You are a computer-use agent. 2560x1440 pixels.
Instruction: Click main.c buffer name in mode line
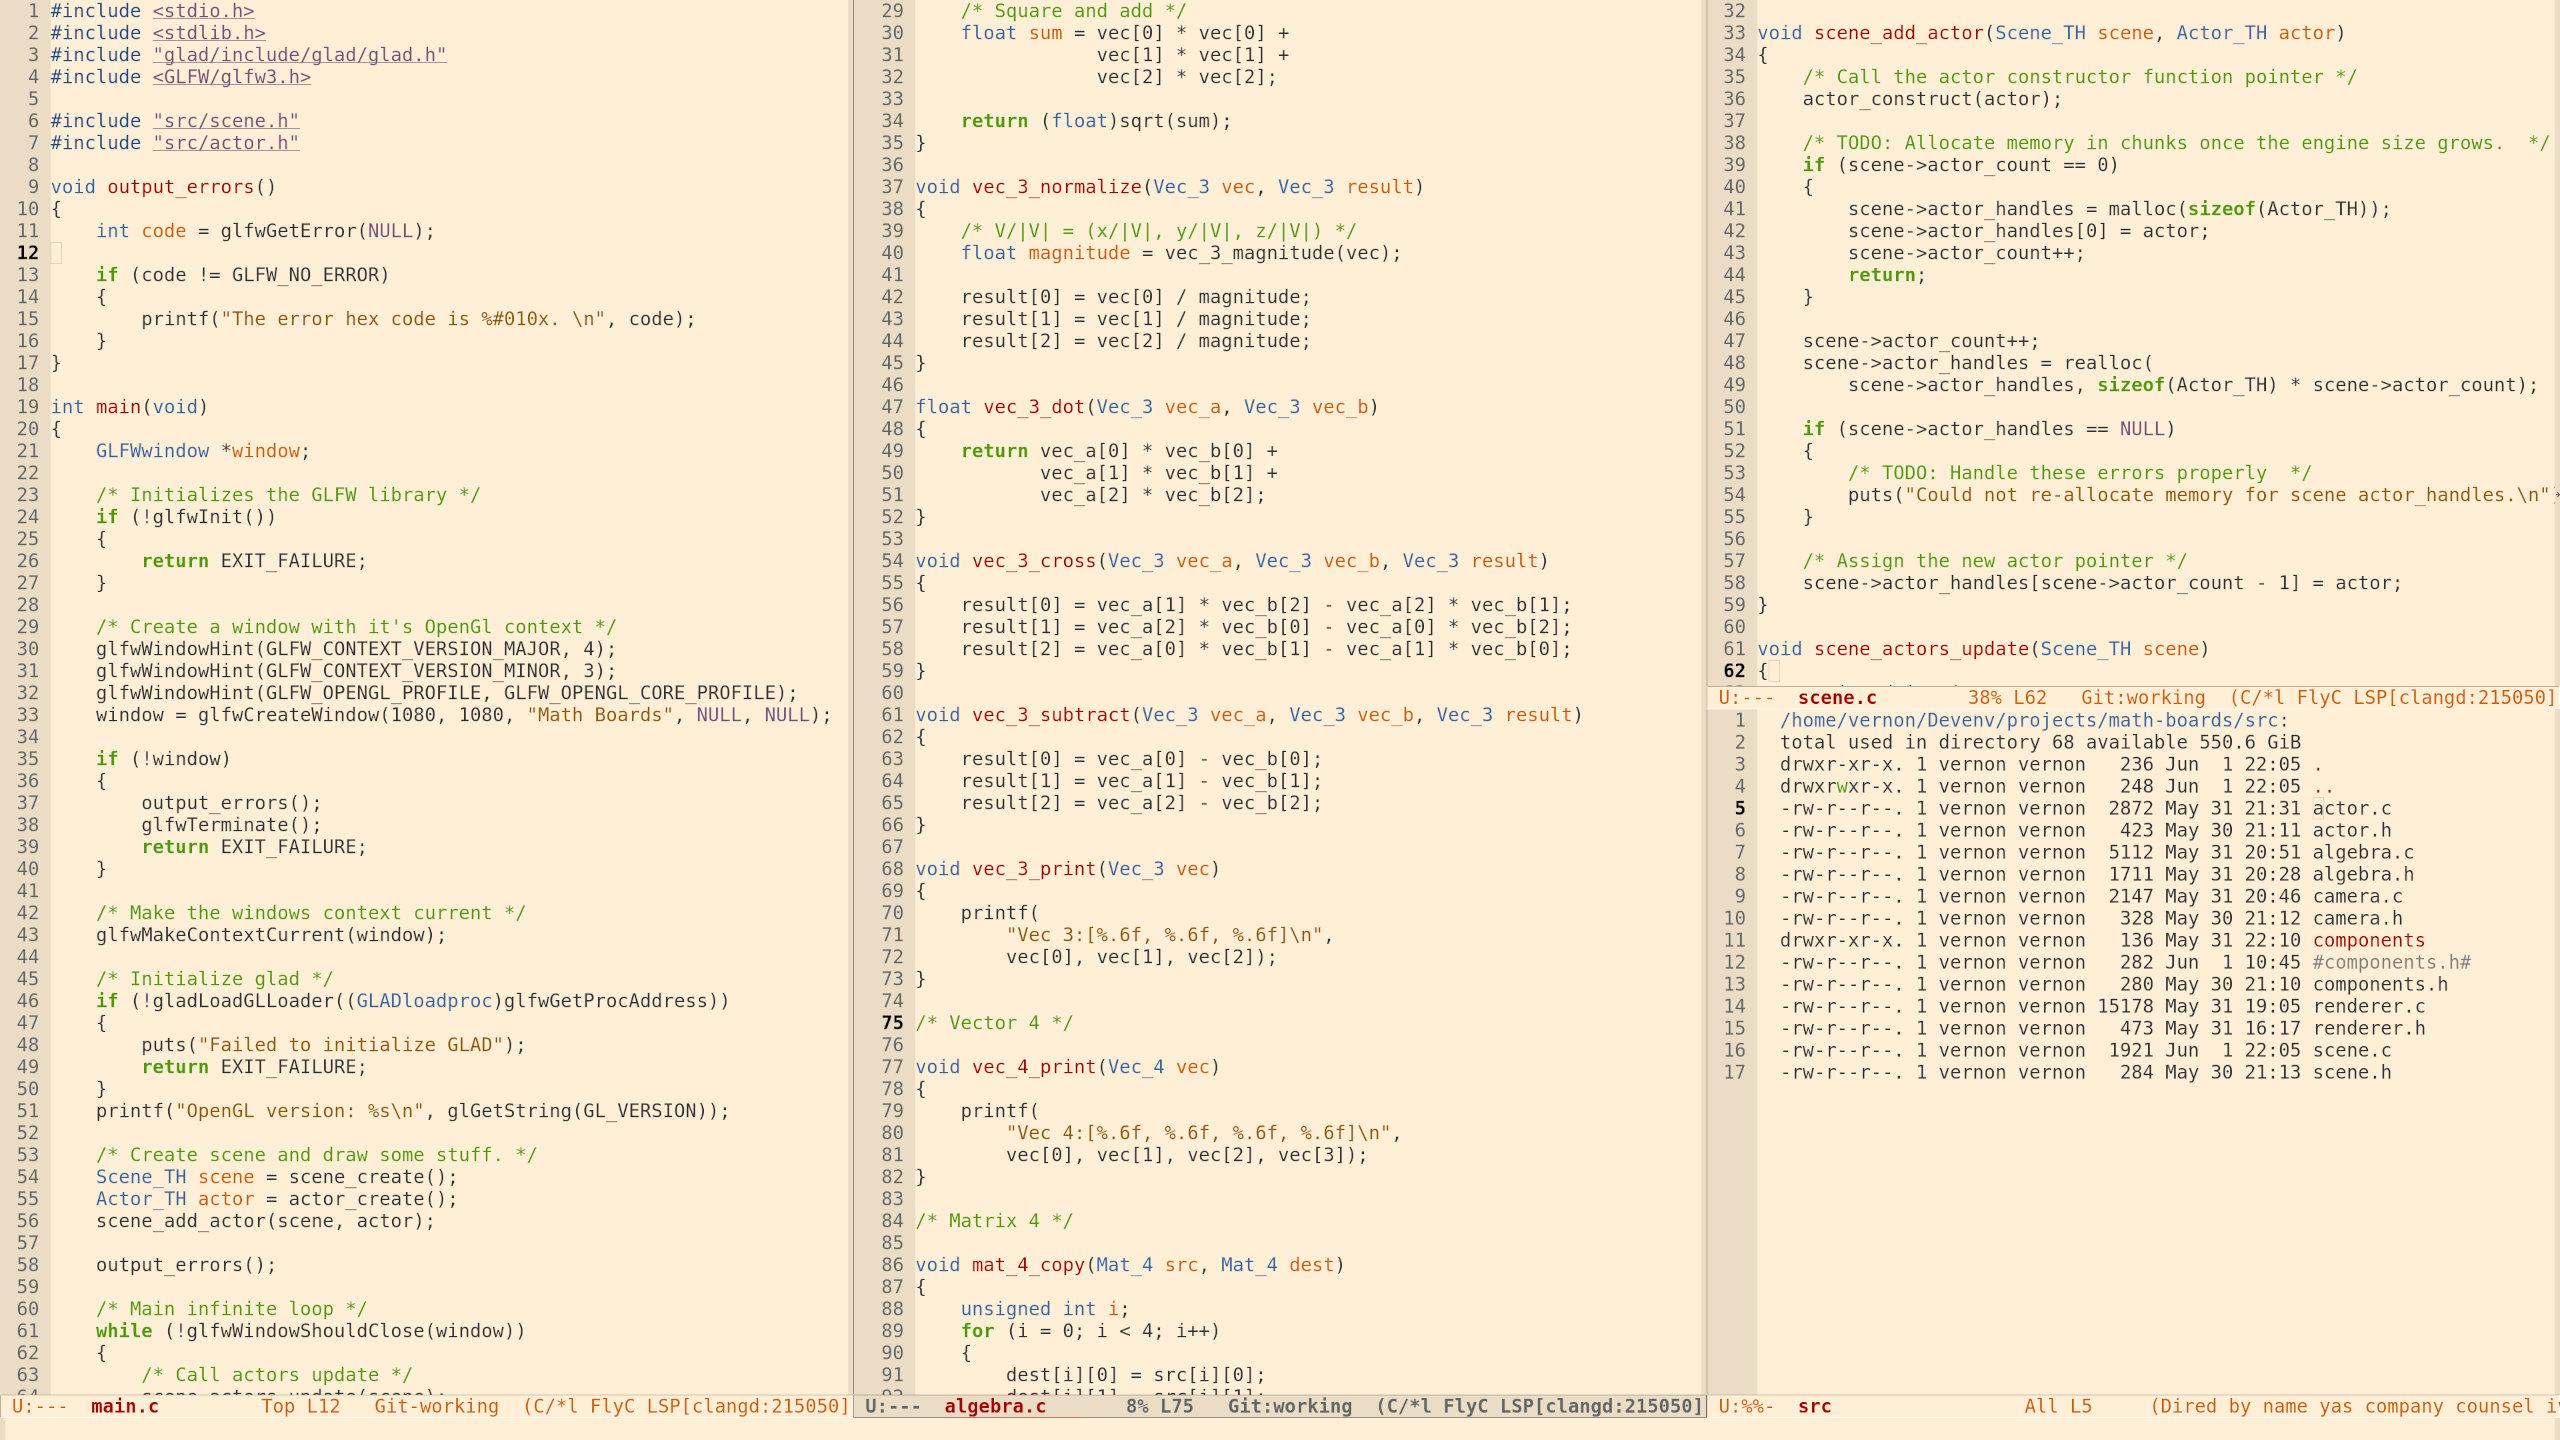(x=124, y=1406)
